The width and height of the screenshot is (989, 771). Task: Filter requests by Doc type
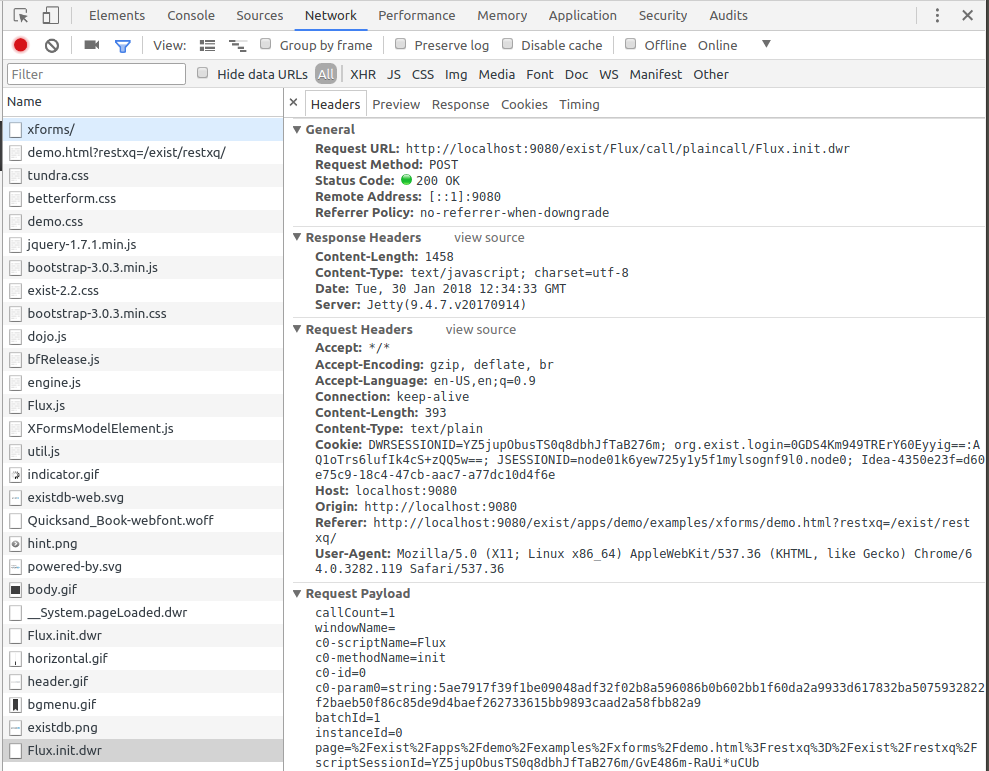[576, 74]
